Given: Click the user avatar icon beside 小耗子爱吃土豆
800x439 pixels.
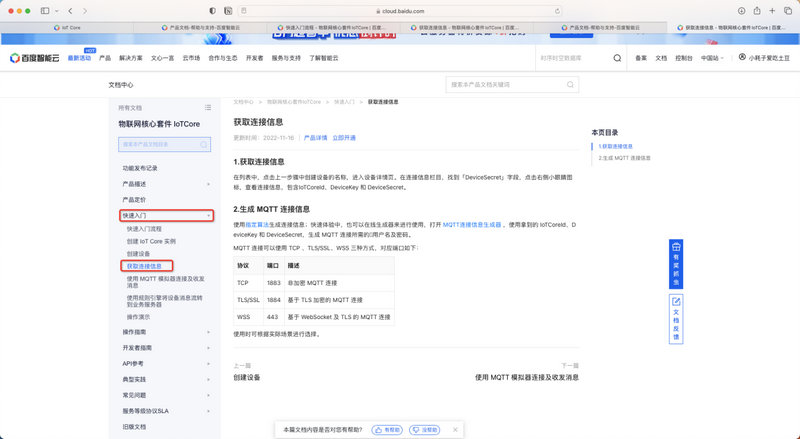Looking at the screenshot, I should click(742, 57).
